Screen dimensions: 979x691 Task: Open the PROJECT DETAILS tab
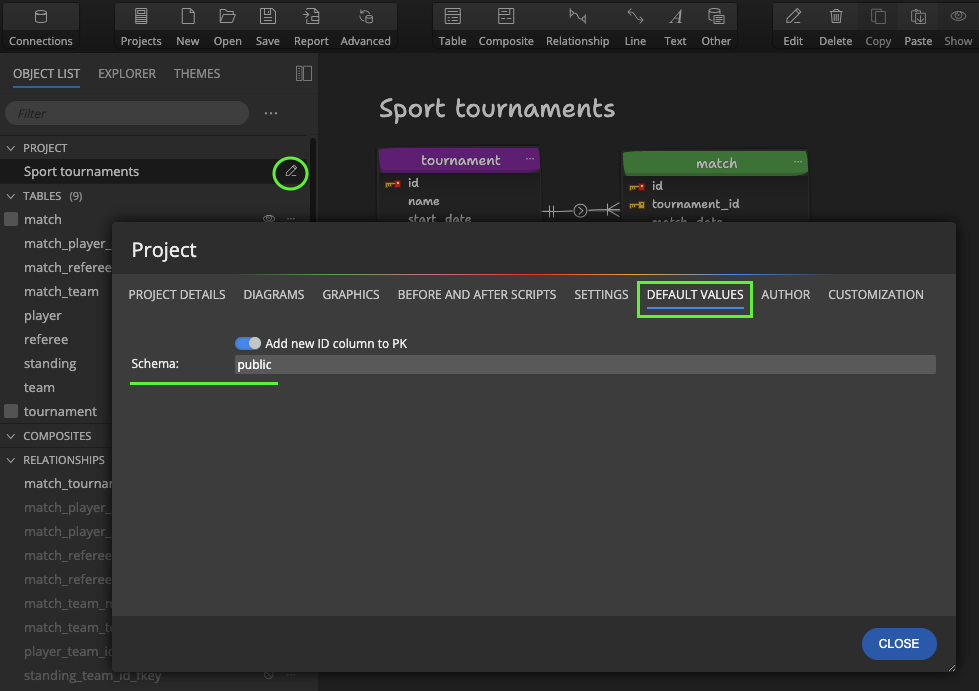point(177,295)
